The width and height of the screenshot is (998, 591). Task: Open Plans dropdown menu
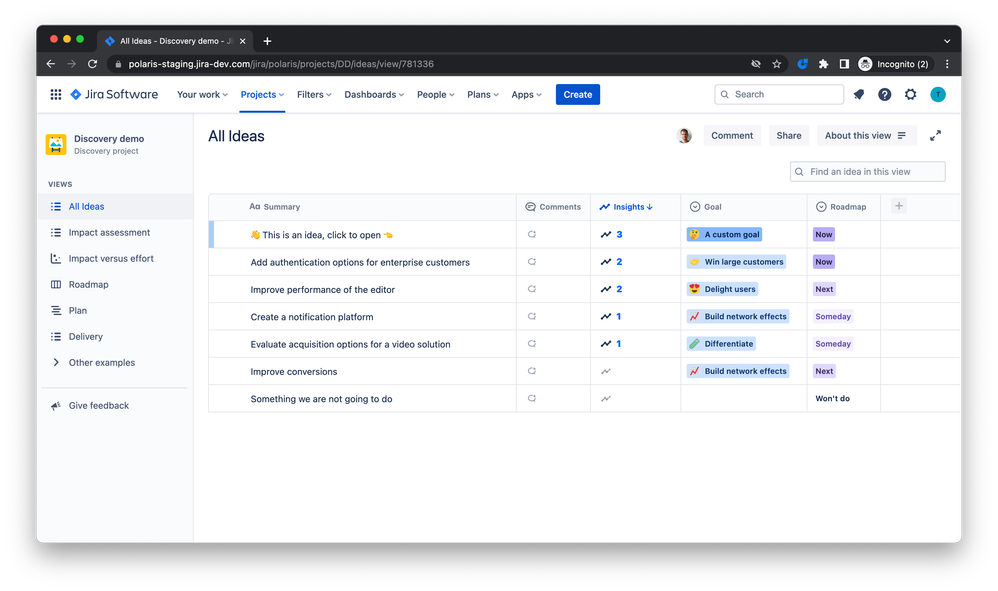482,94
